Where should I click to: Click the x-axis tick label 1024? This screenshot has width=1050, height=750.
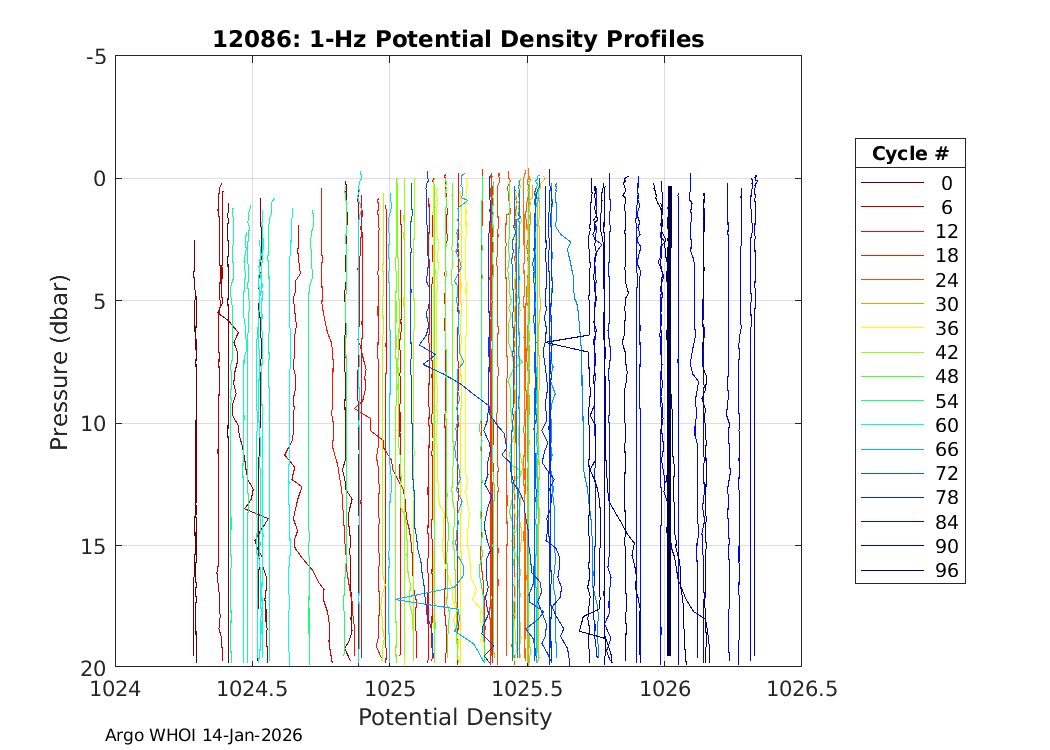tap(116, 689)
